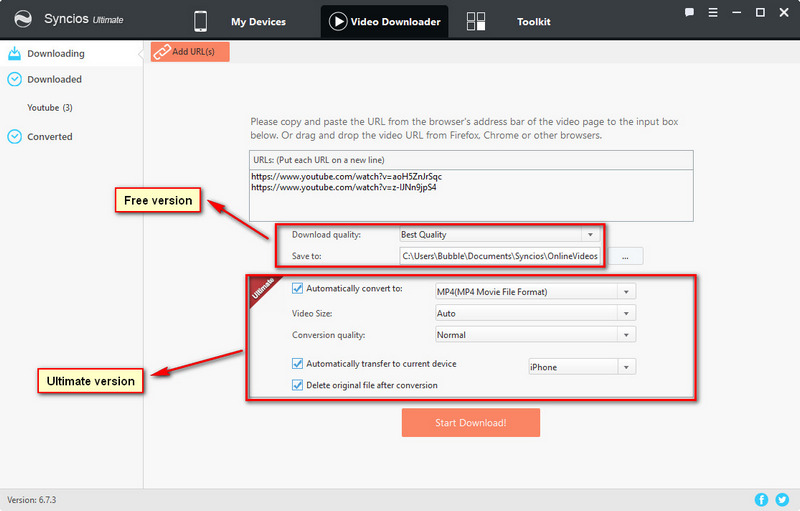The width and height of the screenshot is (800, 511).
Task: Click the Save to path field
Action: click(x=500, y=256)
